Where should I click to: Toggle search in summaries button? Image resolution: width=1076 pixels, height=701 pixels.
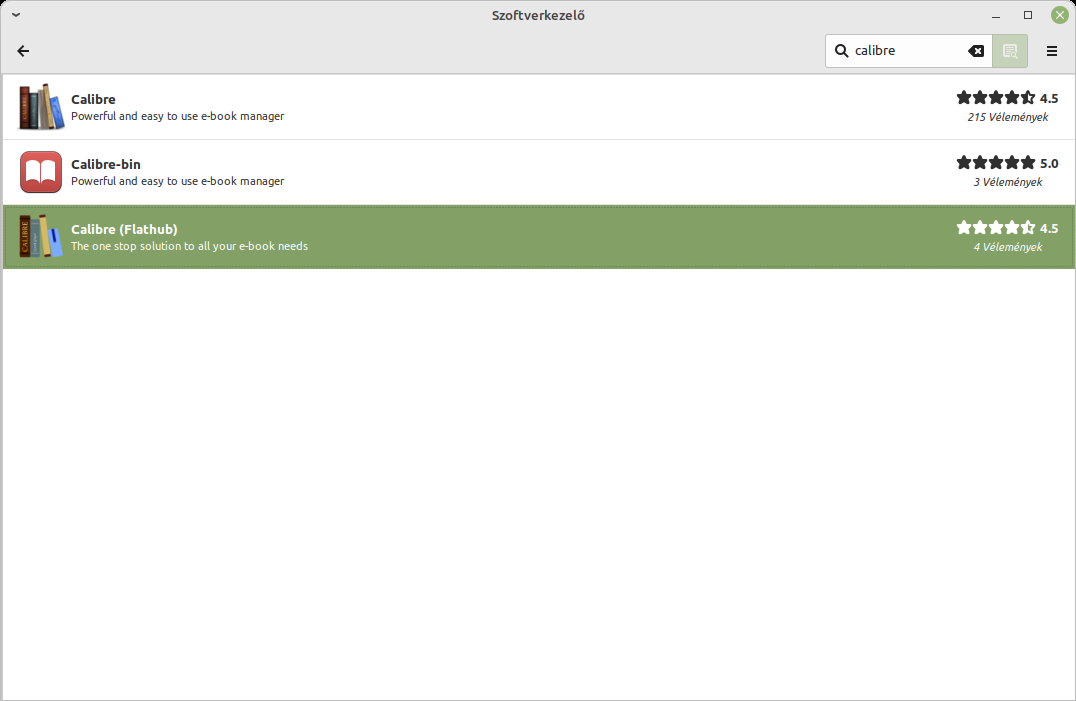(1010, 51)
